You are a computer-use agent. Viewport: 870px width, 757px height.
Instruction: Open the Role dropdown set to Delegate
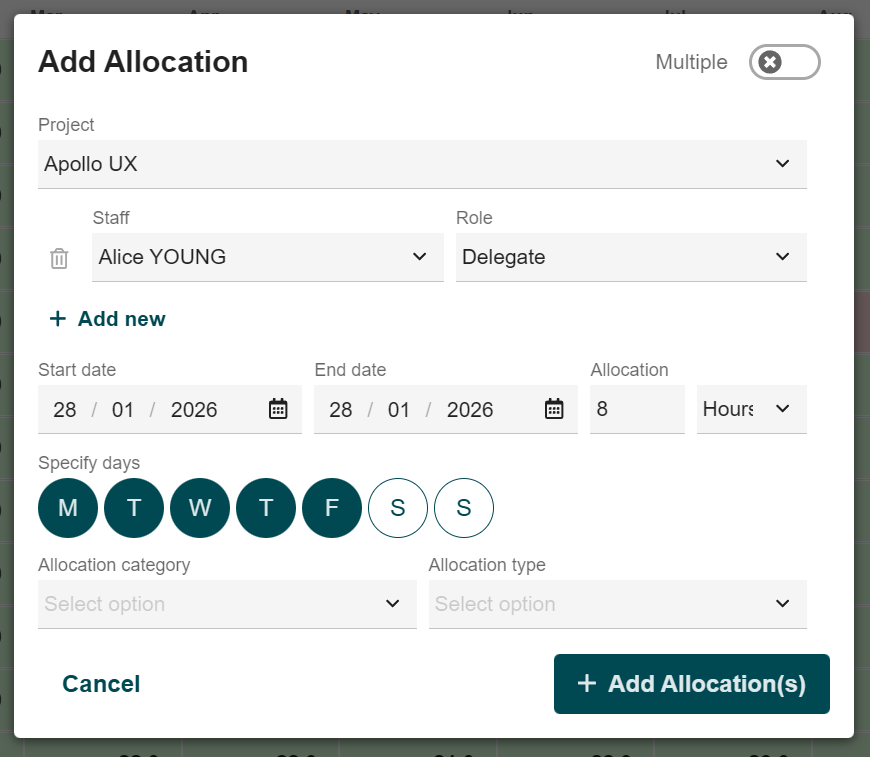(x=631, y=257)
